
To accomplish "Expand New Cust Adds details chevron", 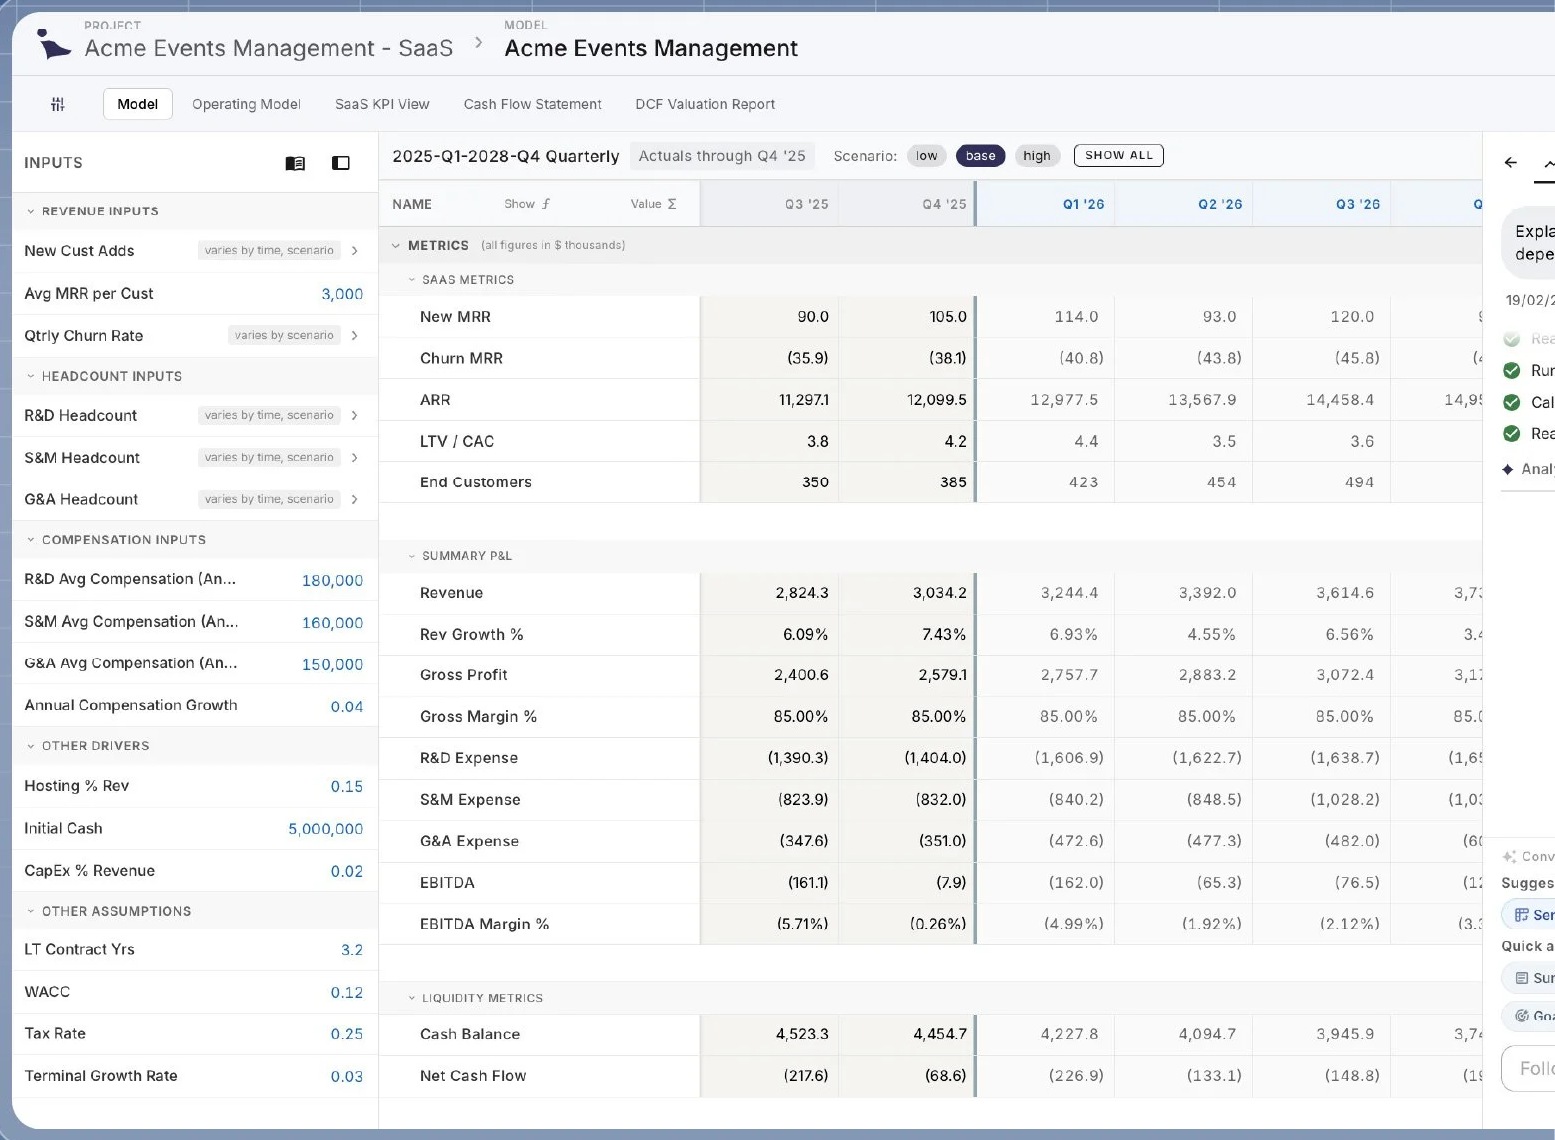I will [x=355, y=251].
